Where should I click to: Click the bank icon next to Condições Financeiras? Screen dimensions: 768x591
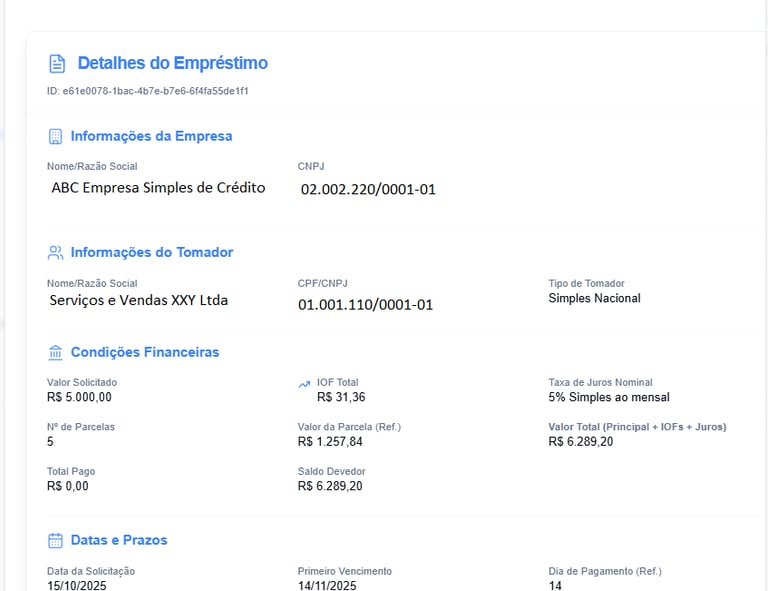(x=55, y=353)
